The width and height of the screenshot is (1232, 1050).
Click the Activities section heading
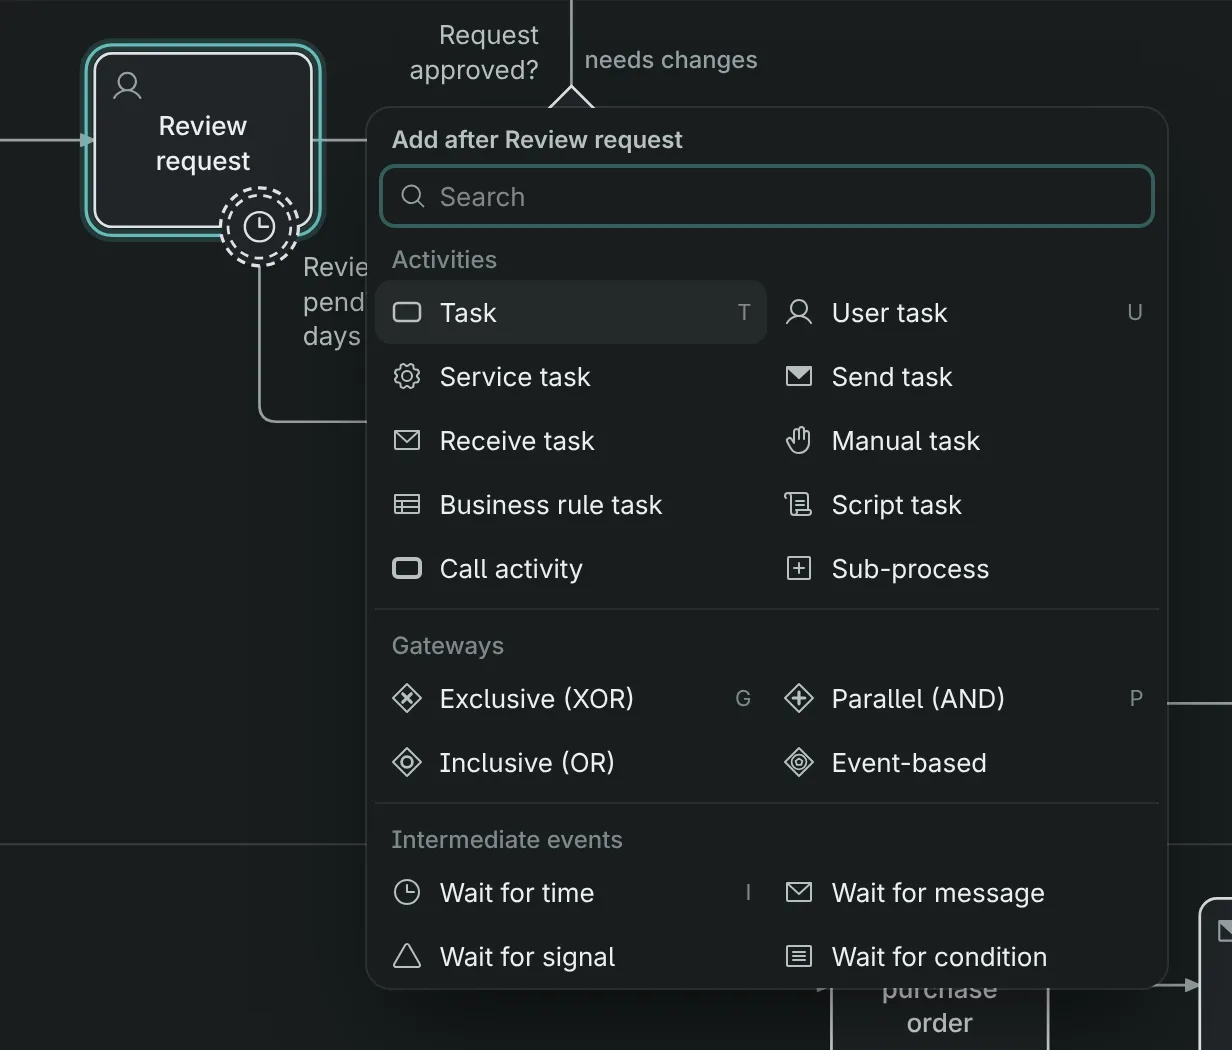tap(444, 259)
